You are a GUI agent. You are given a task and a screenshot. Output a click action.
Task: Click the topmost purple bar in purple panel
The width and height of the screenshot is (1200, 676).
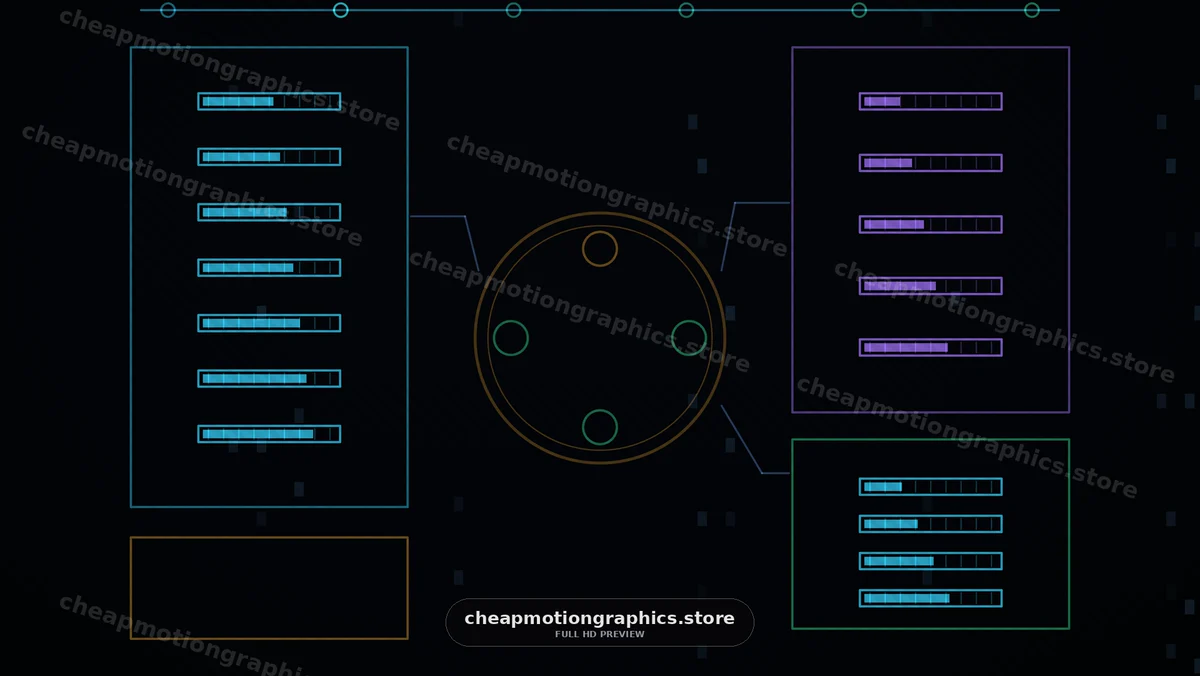tap(930, 101)
